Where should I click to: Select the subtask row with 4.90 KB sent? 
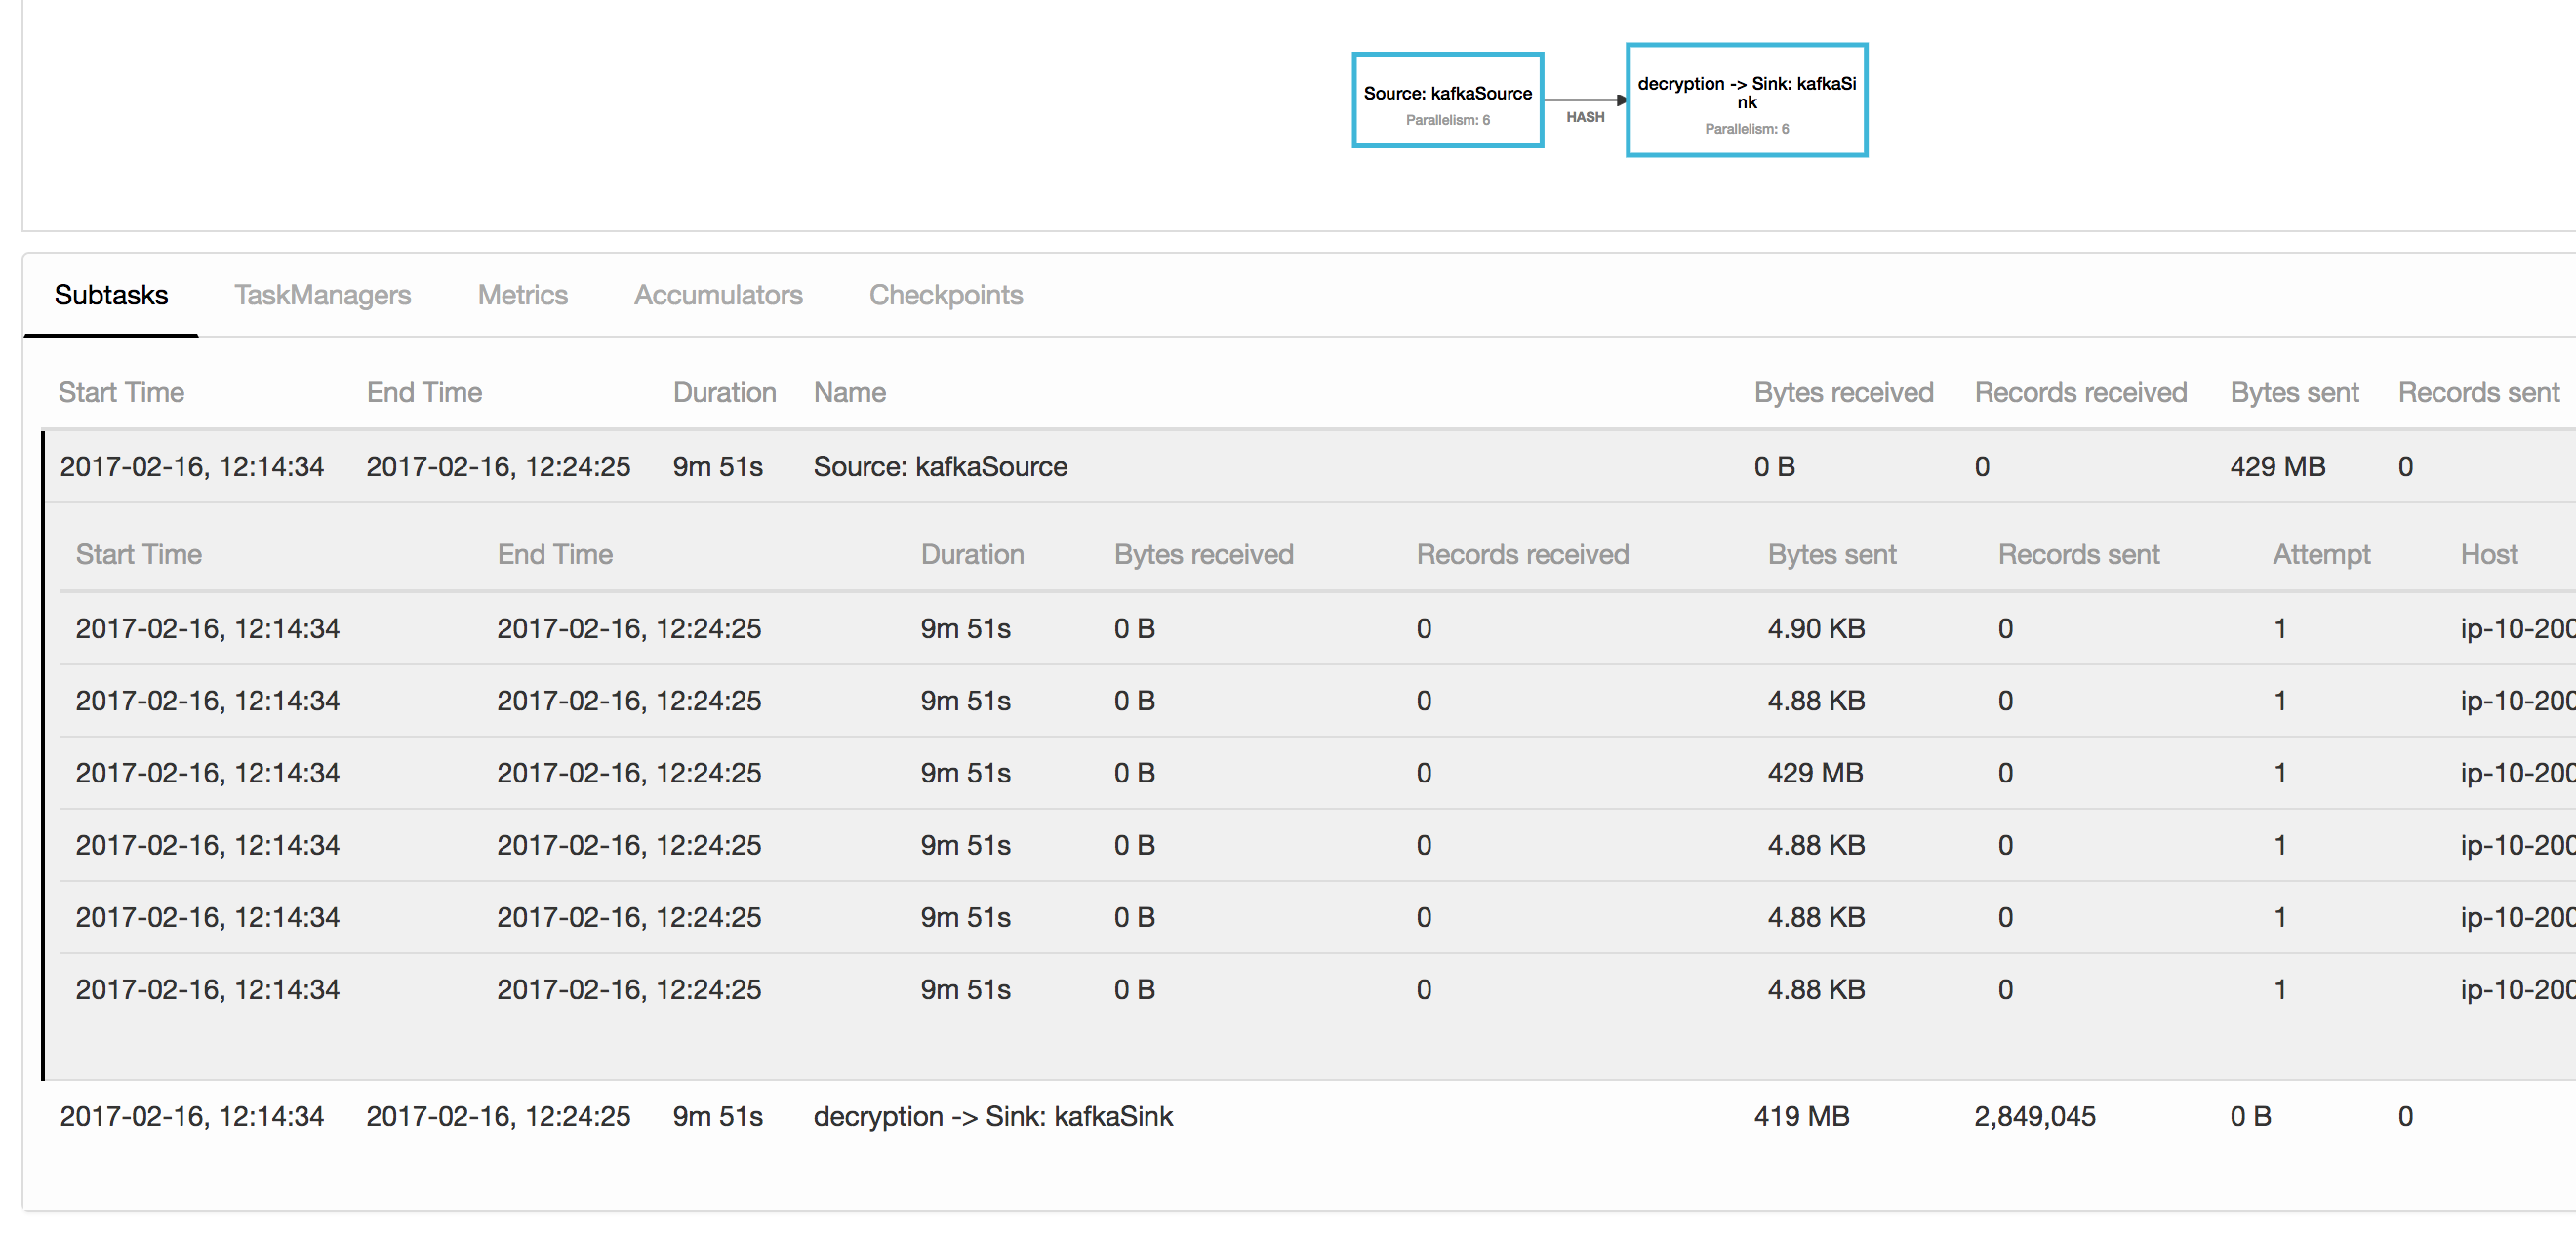pos(1815,629)
